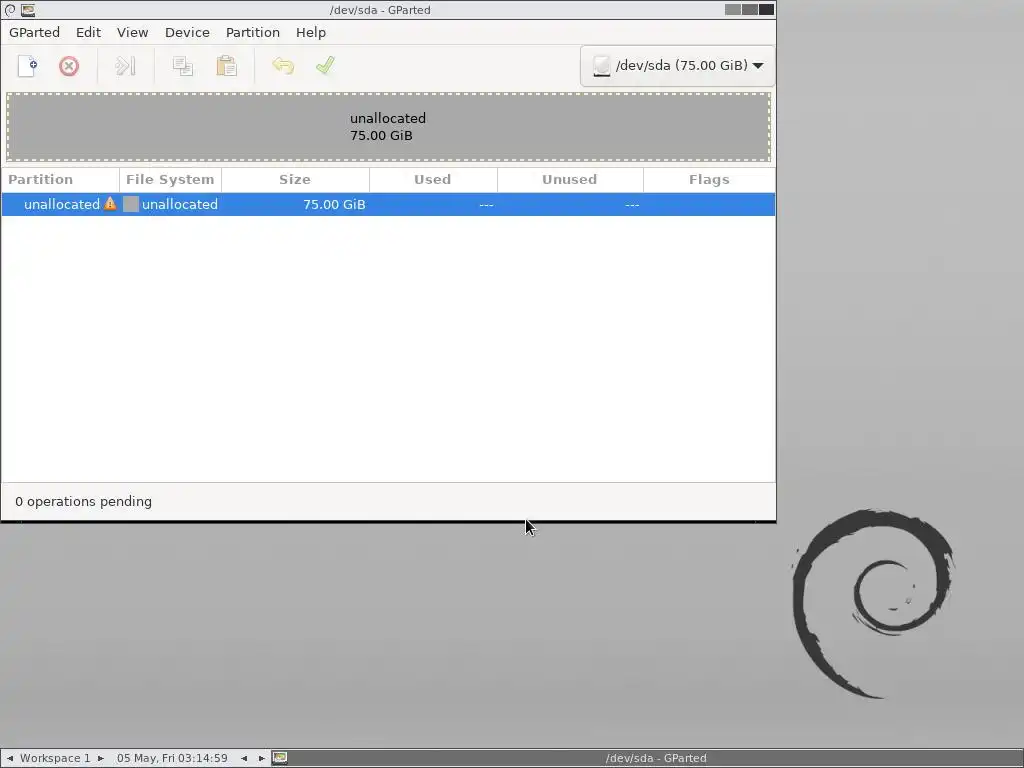Click the /dev/sda - GParted taskbar entry
The height and width of the screenshot is (768, 1024).
(656, 758)
